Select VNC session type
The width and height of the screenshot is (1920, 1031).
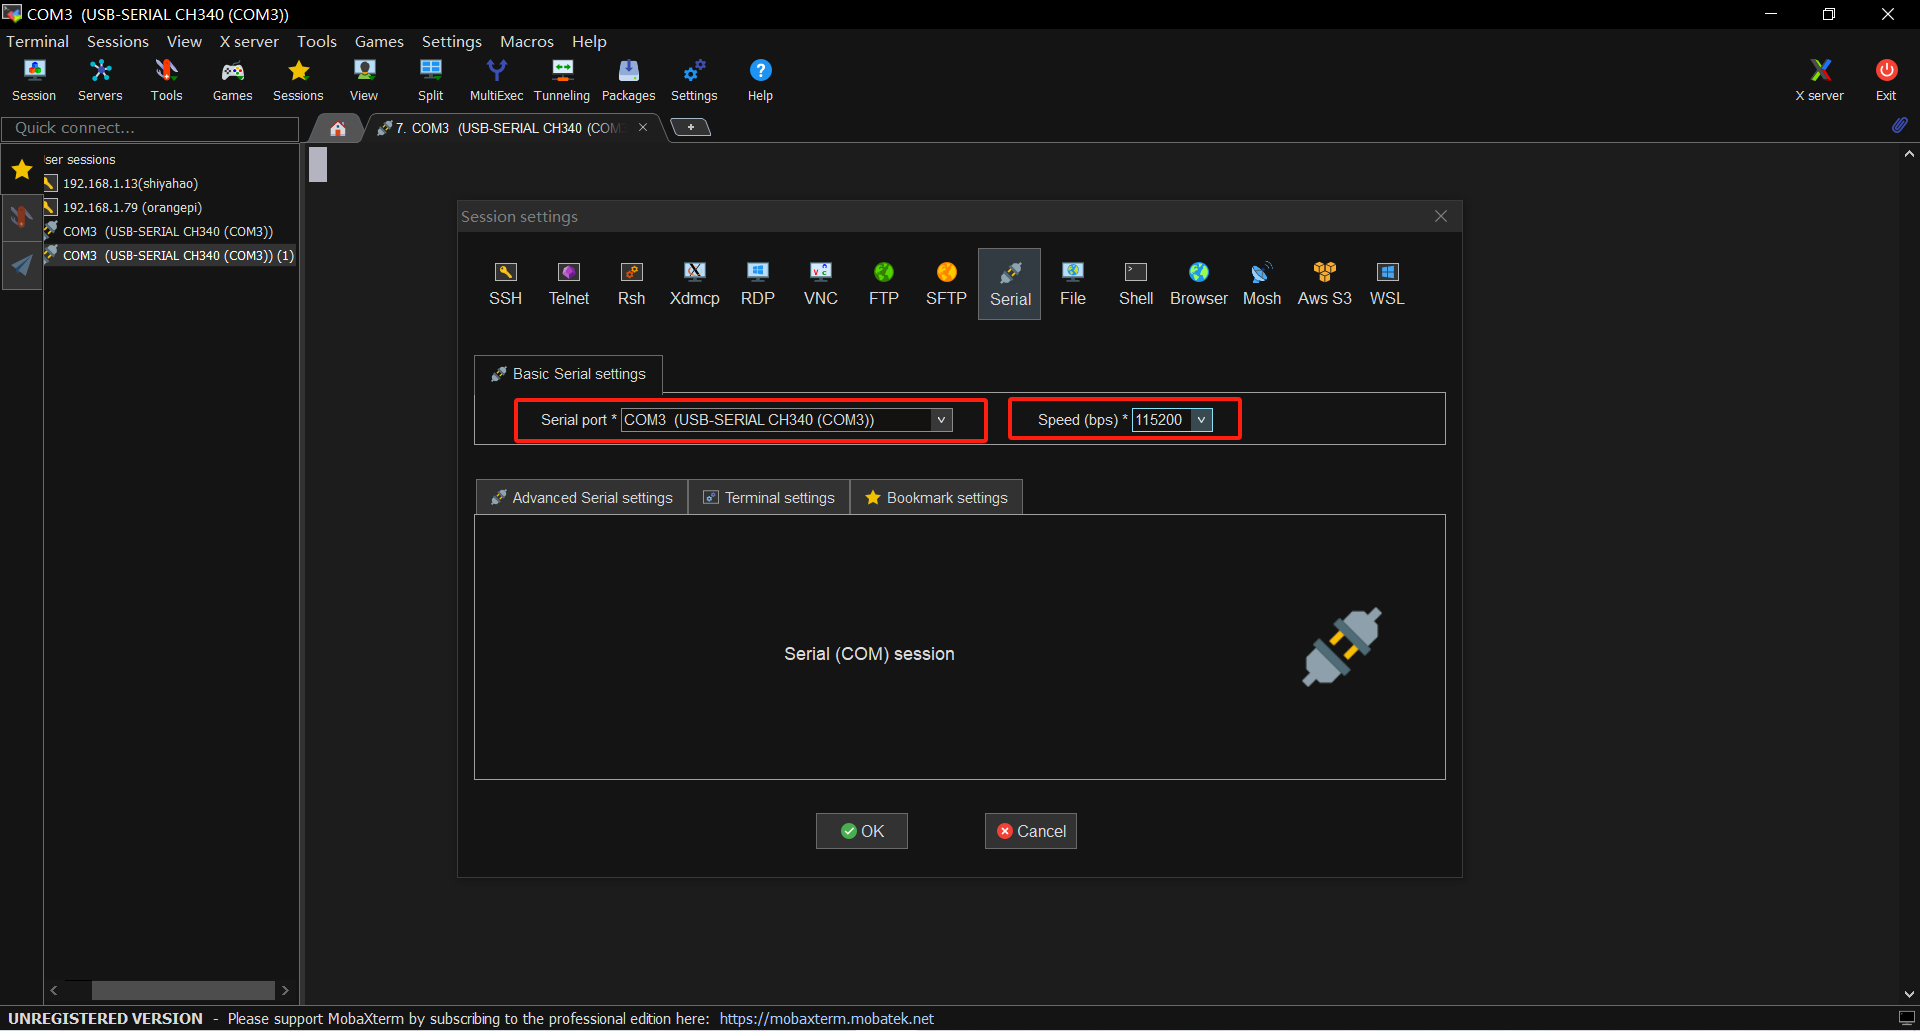coord(820,284)
